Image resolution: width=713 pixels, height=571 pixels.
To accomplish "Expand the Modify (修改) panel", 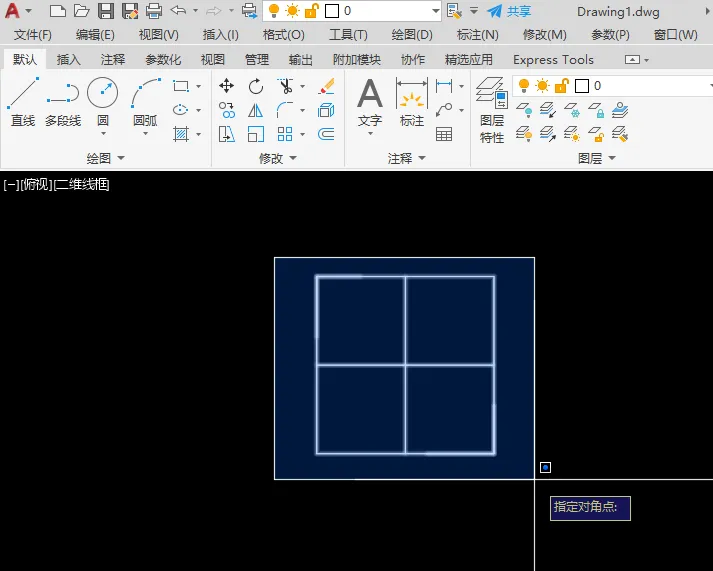I will tap(278, 158).
